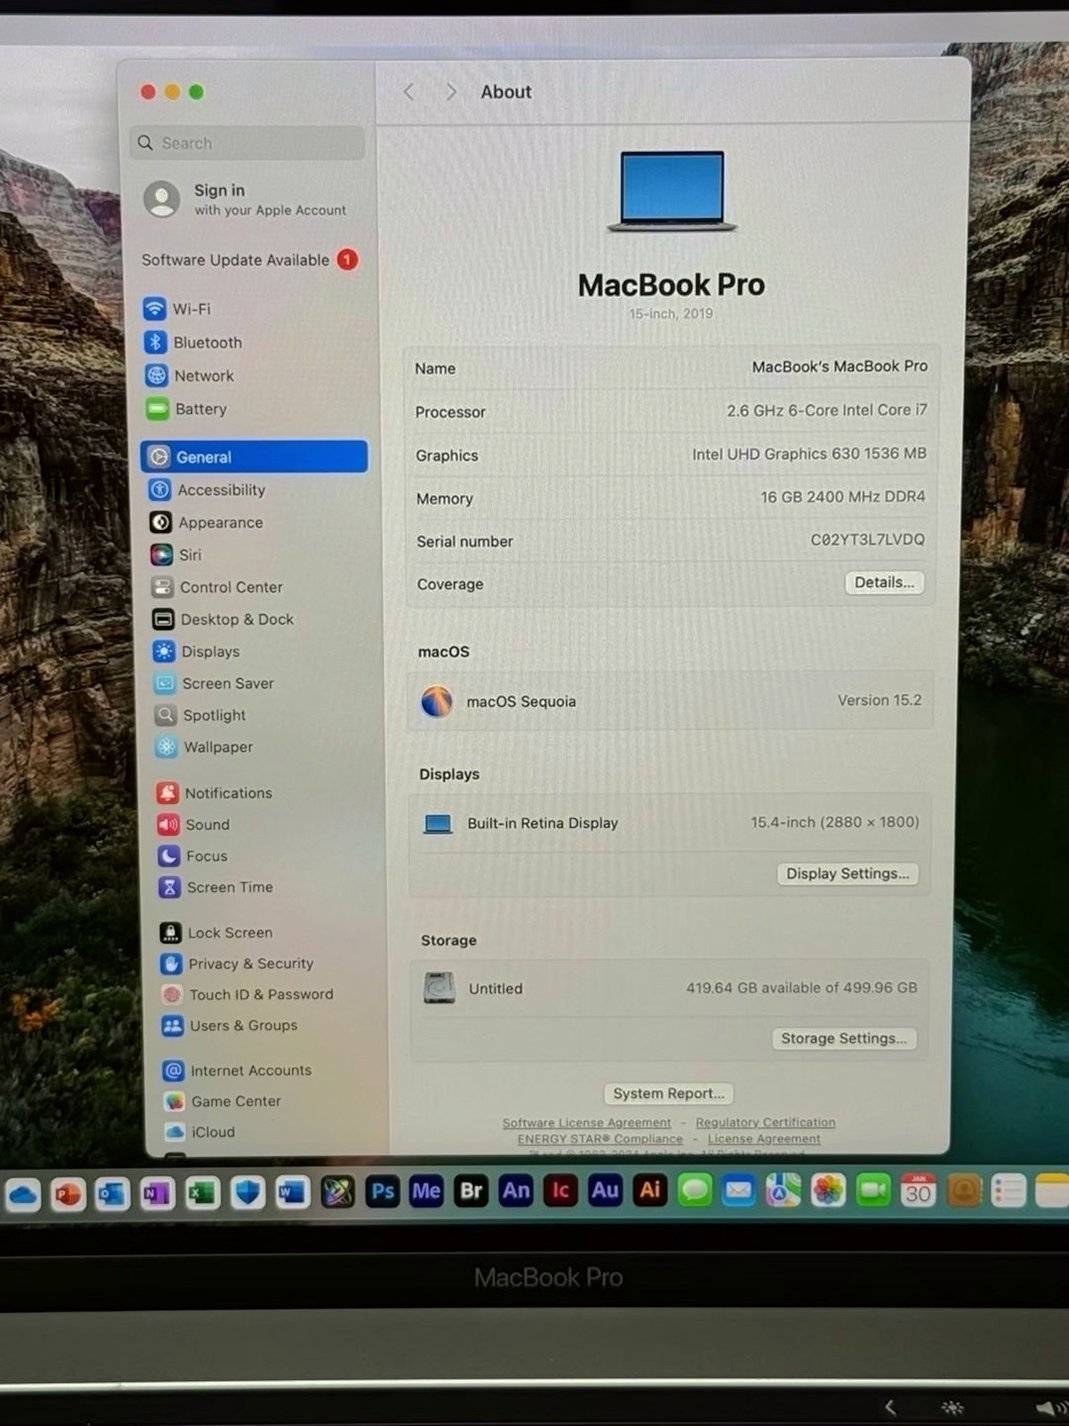The image size is (1069, 1426).
Task: Select General in the sidebar
Action: 254,457
